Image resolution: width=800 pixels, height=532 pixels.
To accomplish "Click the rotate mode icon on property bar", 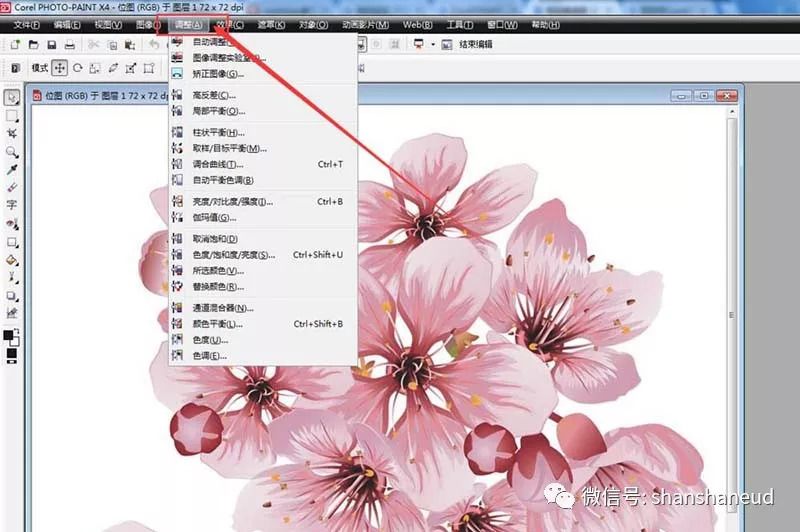I will click(x=78, y=68).
